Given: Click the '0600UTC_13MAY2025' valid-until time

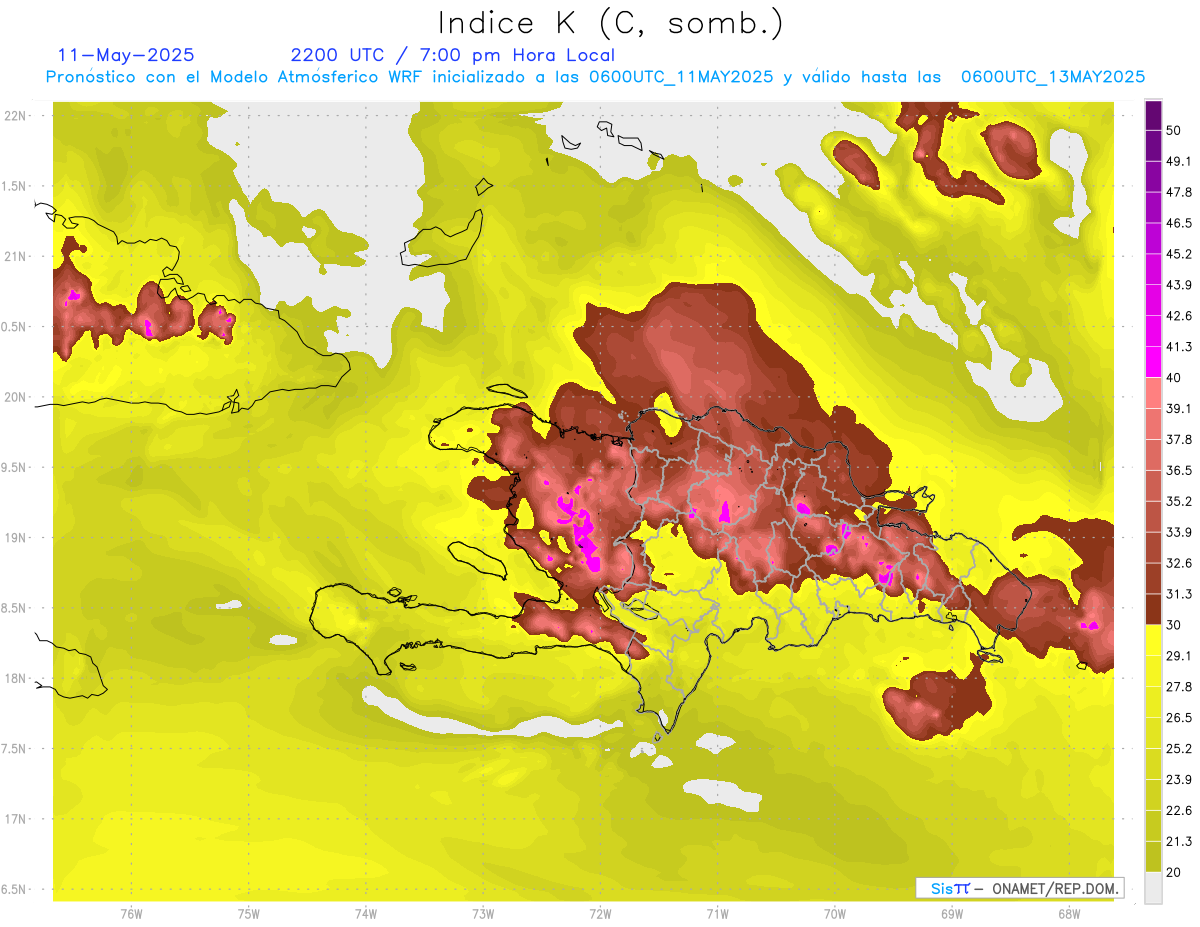Looking at the screenshot, I should pos(1053,77).
